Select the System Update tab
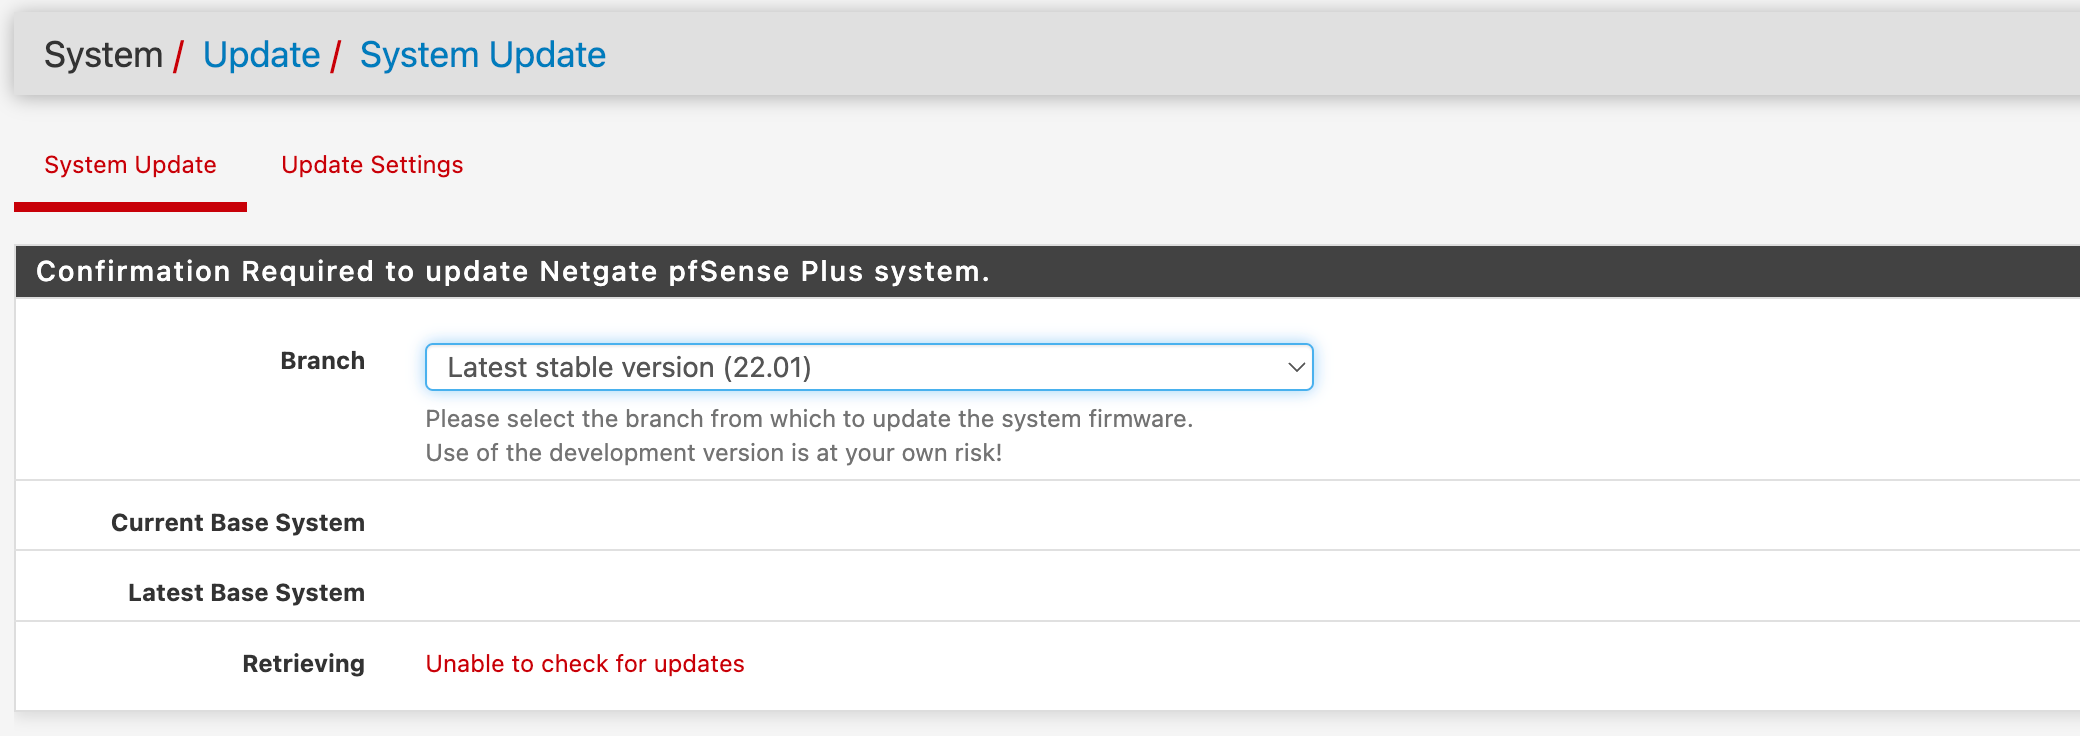Screen dimensions: 2080x736 click(130, 165)
